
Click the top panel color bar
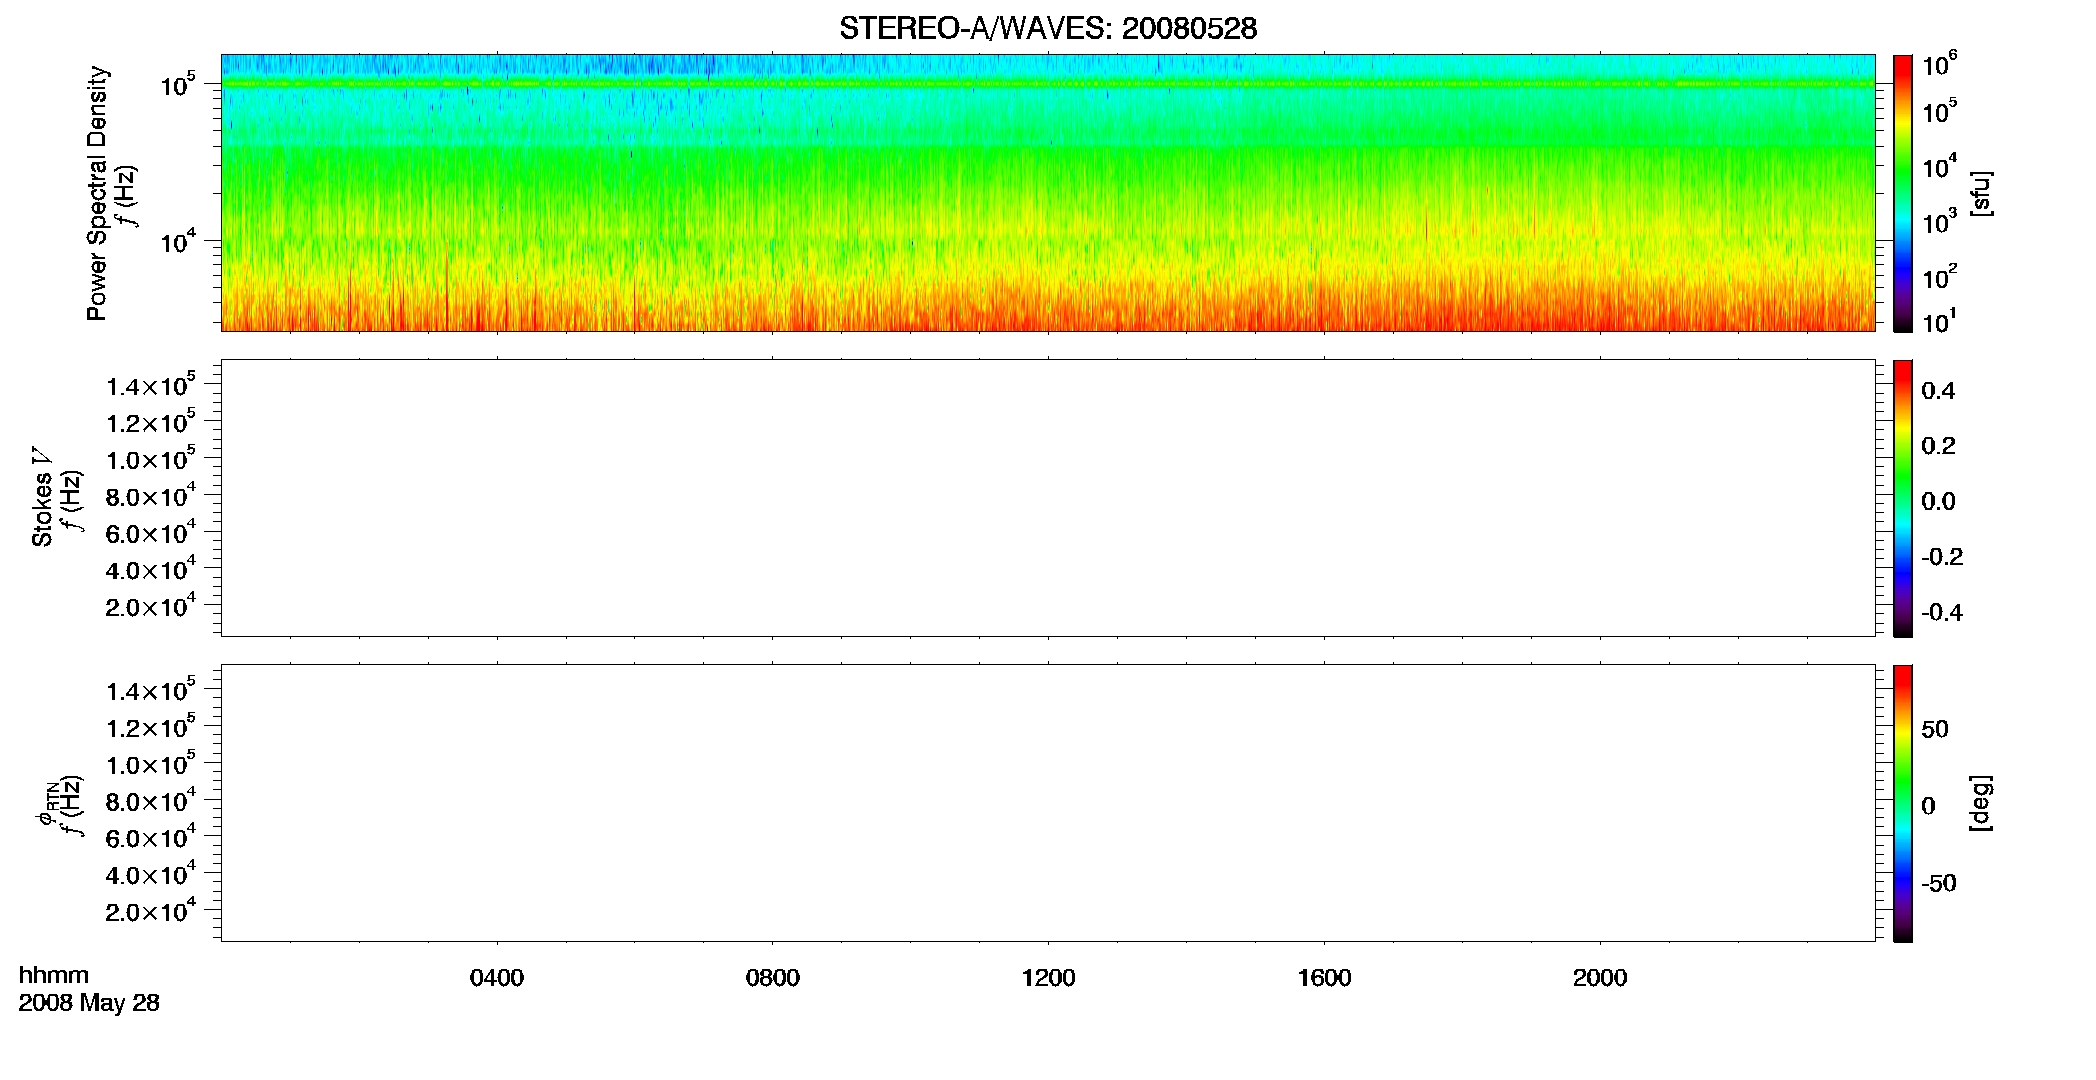[1903, 193]
